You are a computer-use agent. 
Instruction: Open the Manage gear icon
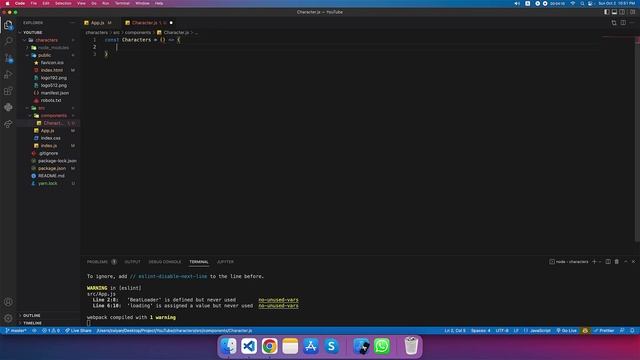pyautogui.click(x=8, y=318)
